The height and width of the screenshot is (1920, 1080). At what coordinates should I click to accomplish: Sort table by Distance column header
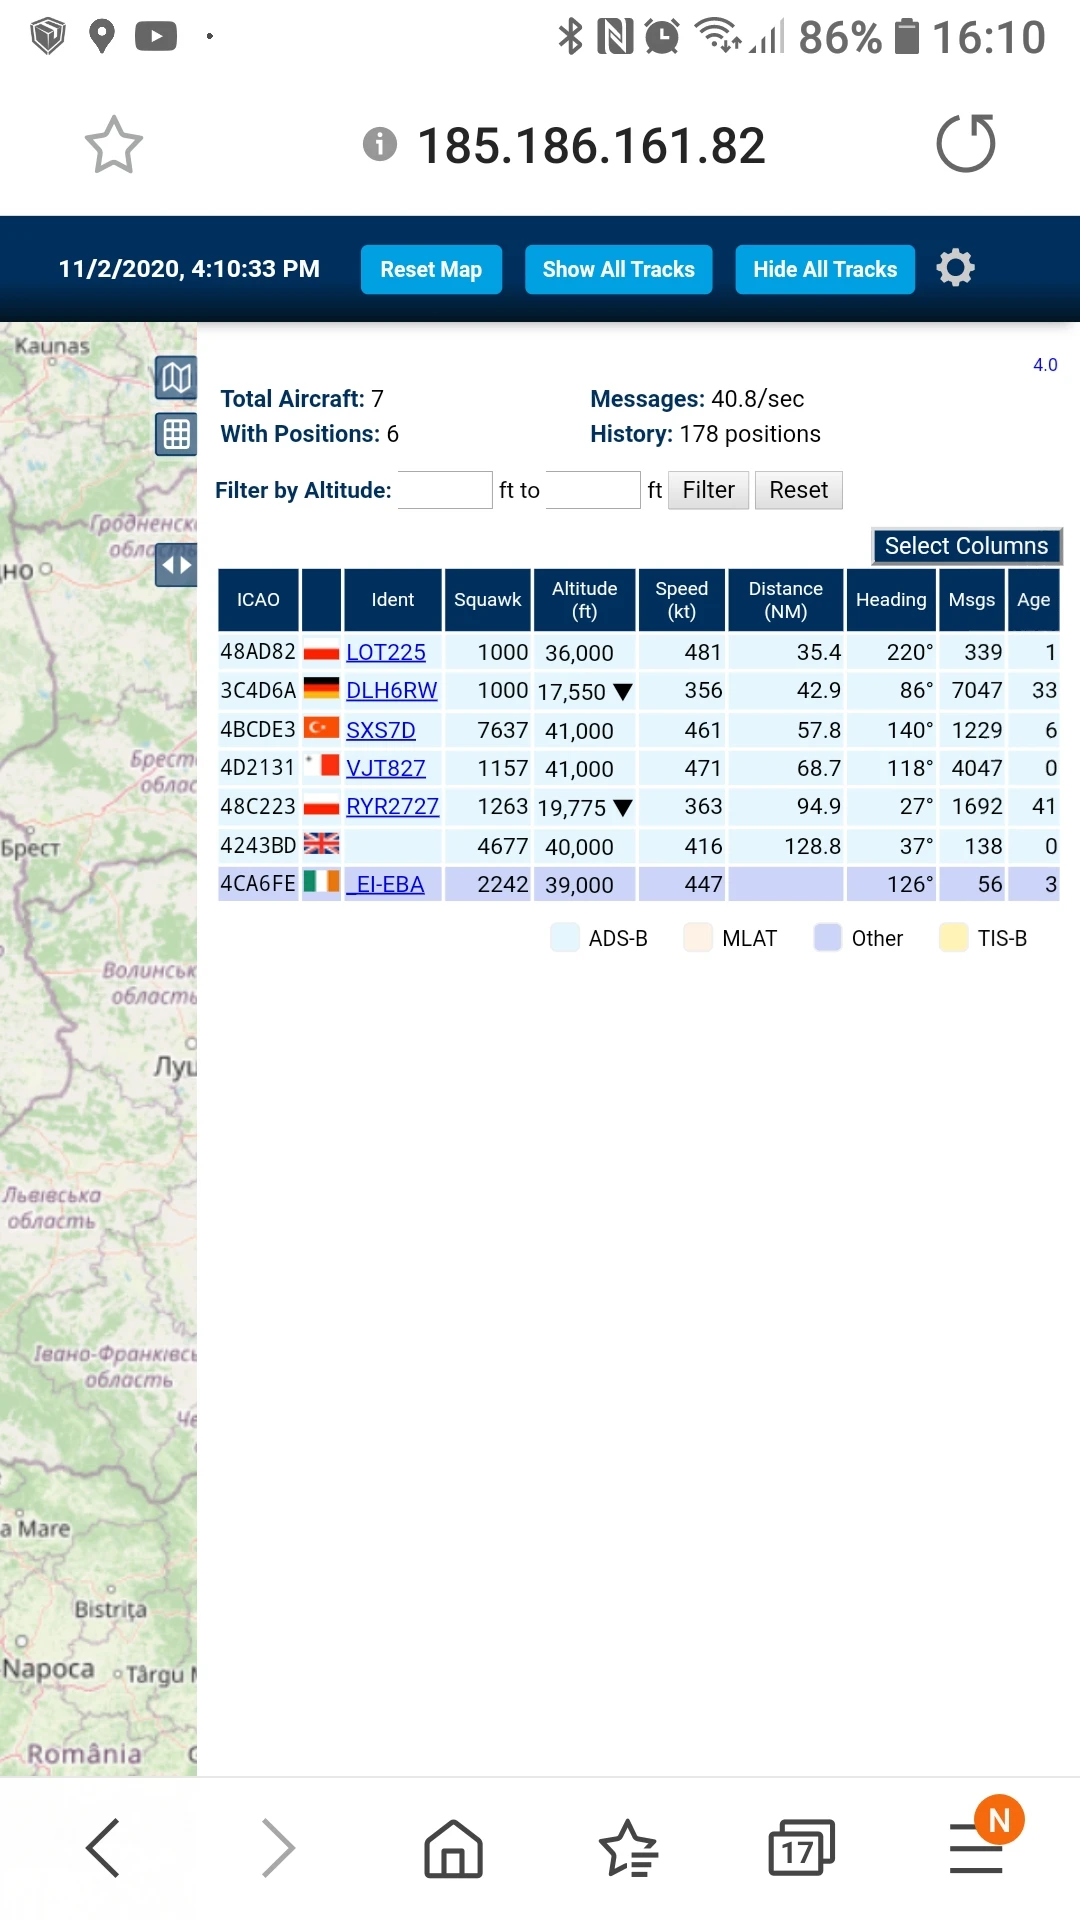coord(786,600)
